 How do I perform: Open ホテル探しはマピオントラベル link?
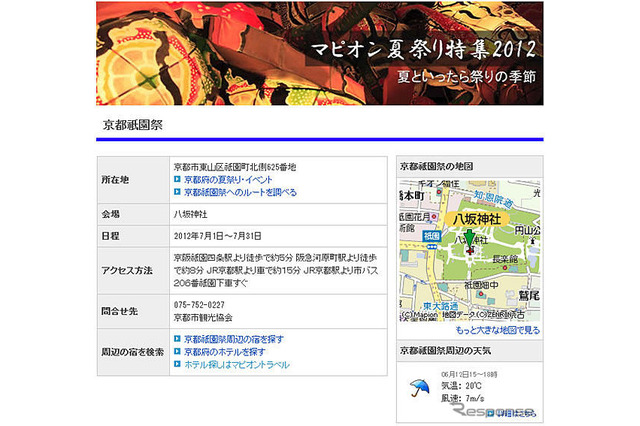point(236,366)
